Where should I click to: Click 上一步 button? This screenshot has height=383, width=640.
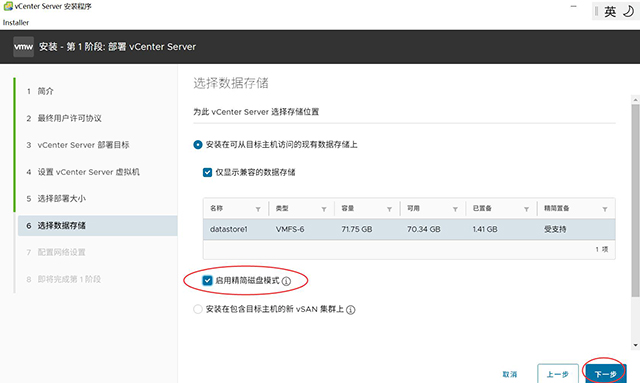point(558,374)
